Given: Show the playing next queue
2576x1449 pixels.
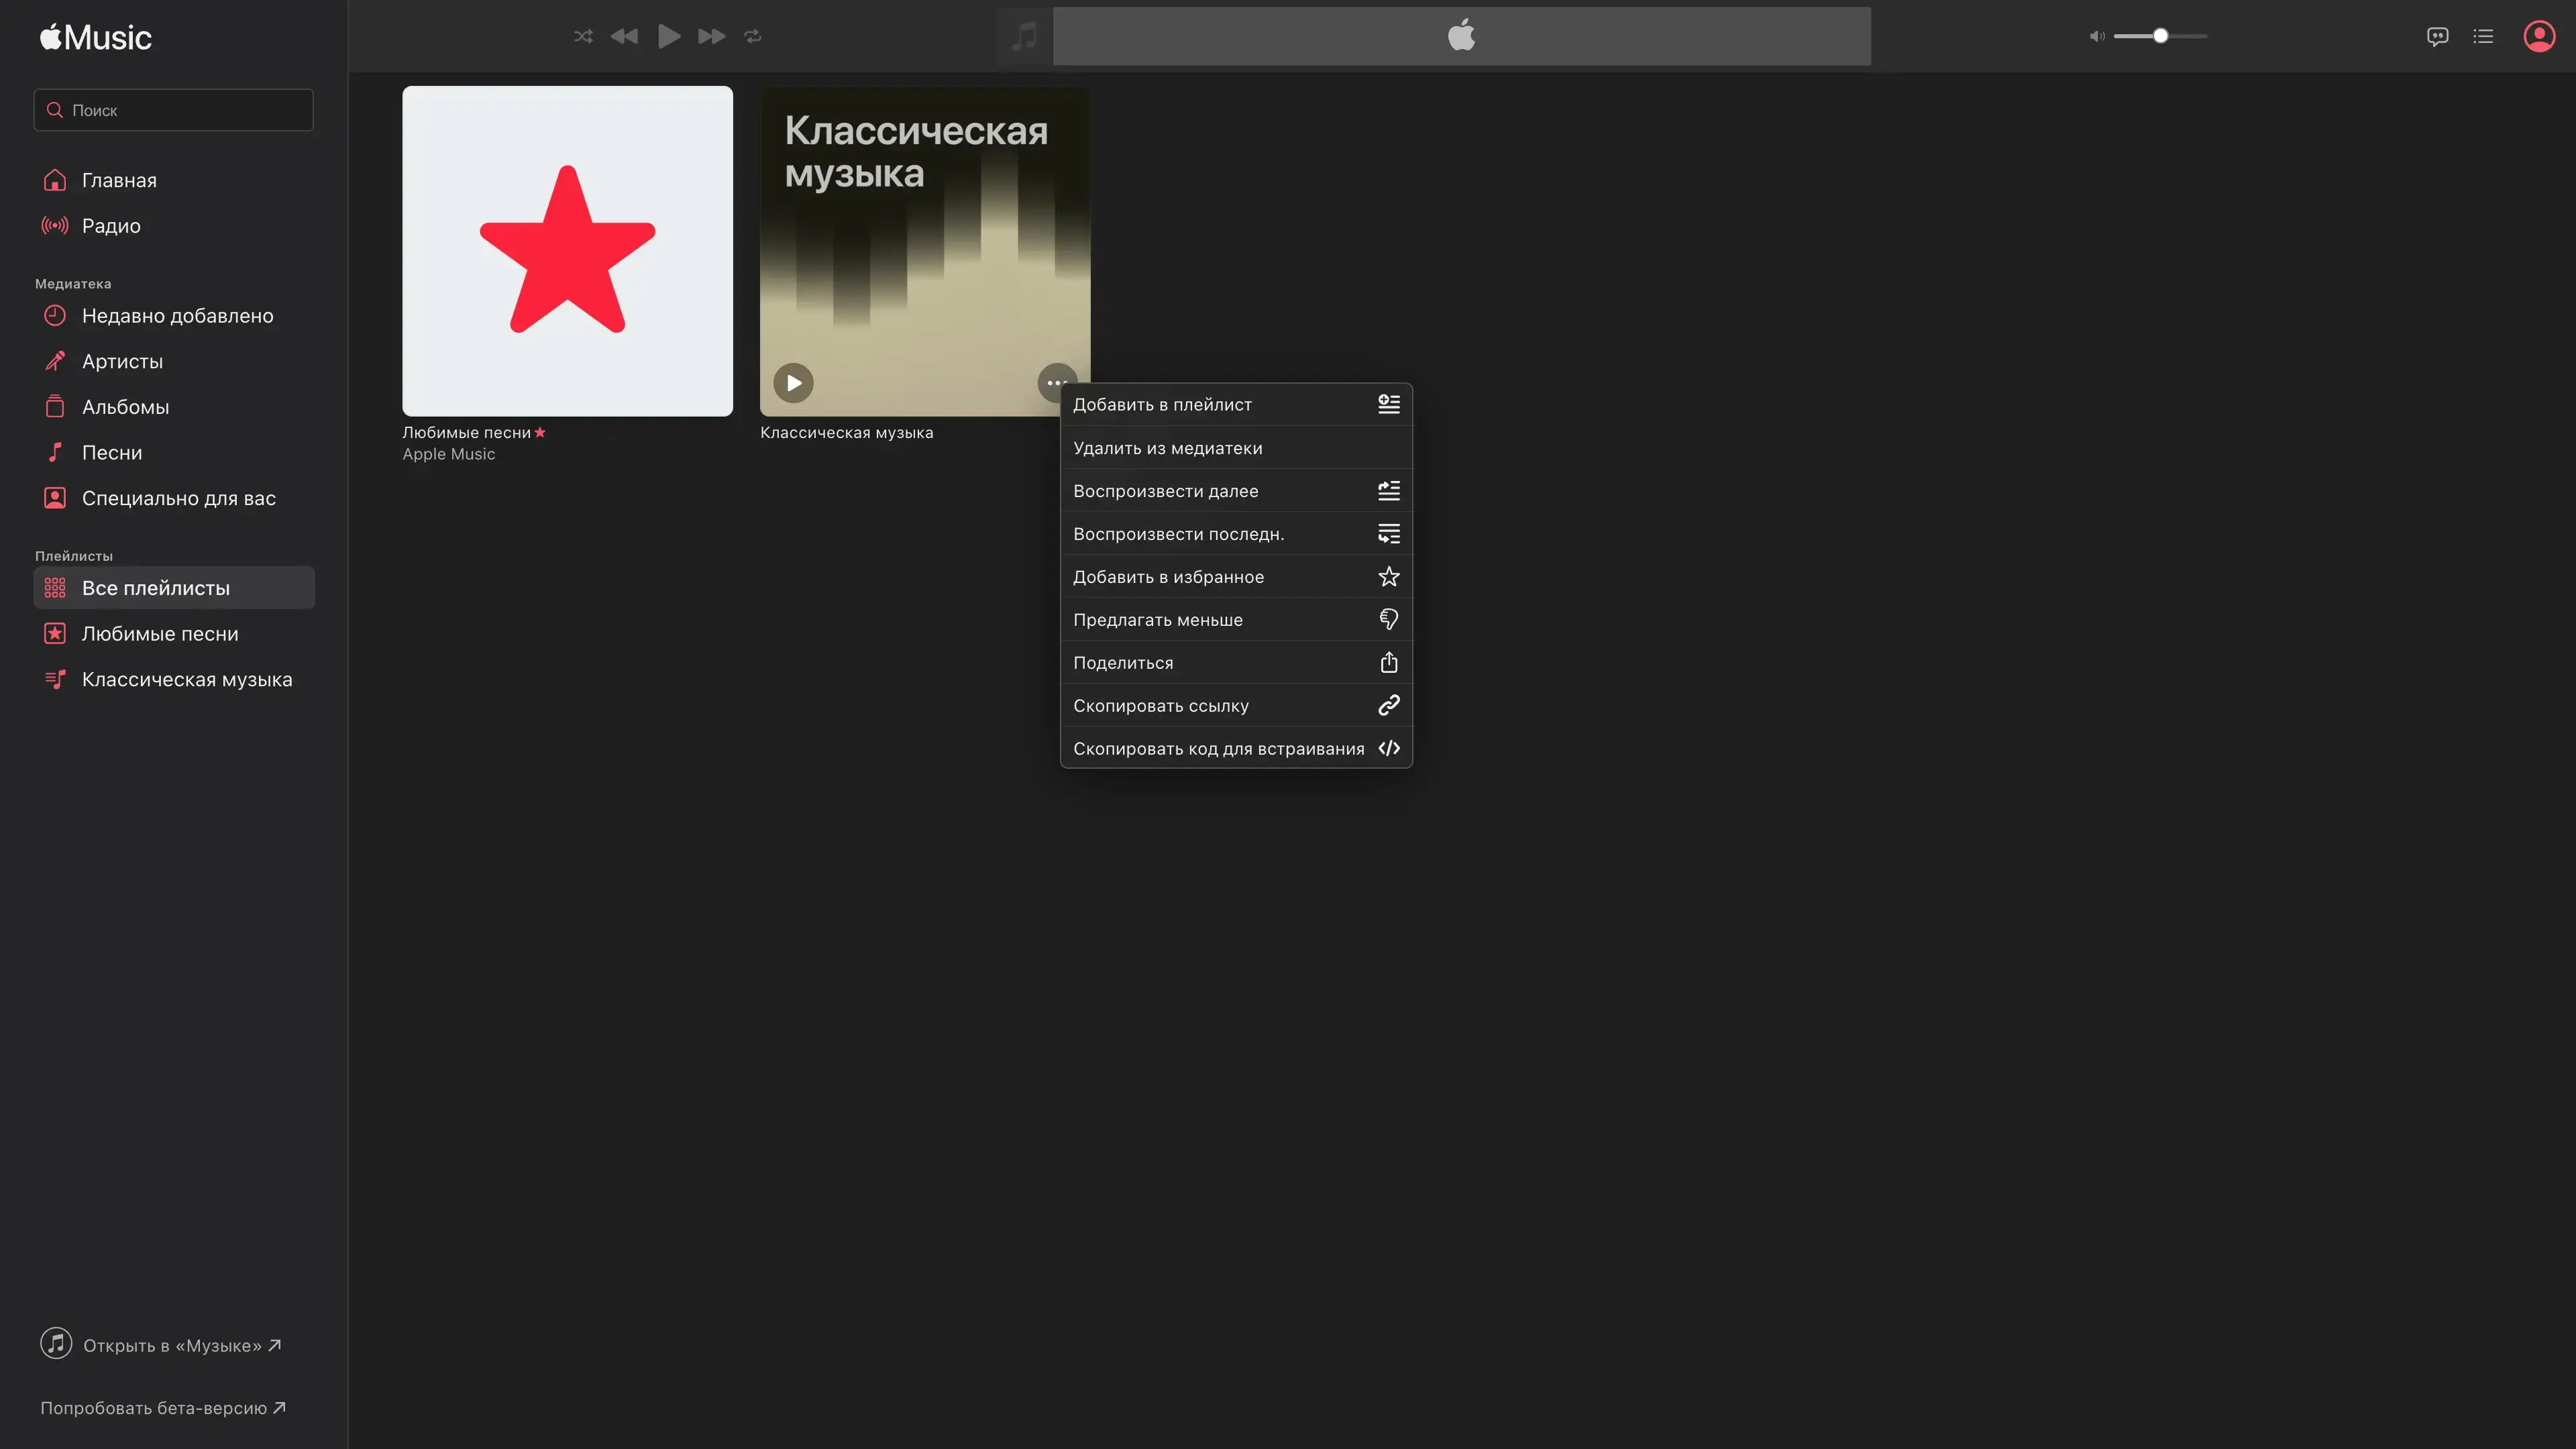Looking at the screenshot, I should (x=2483, y=37).
